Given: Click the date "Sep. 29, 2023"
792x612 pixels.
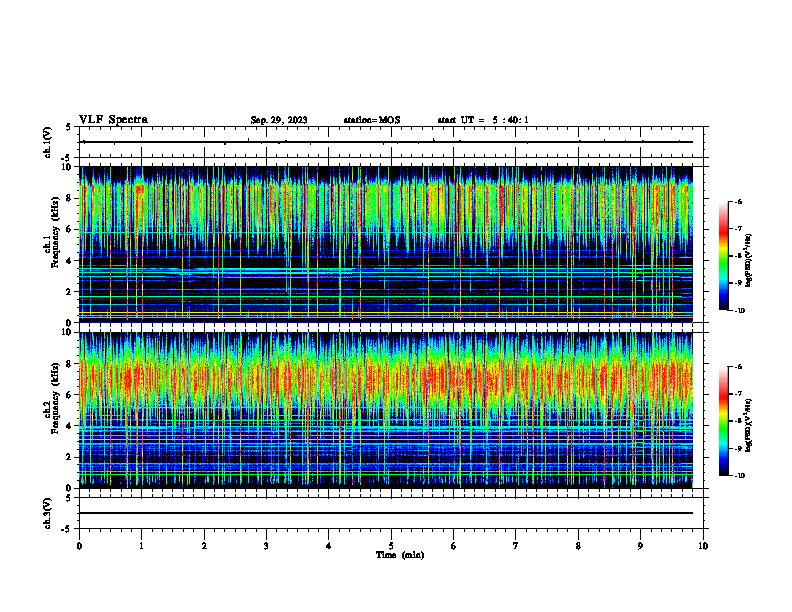Looking at the screenshot, I should (279, 120).
